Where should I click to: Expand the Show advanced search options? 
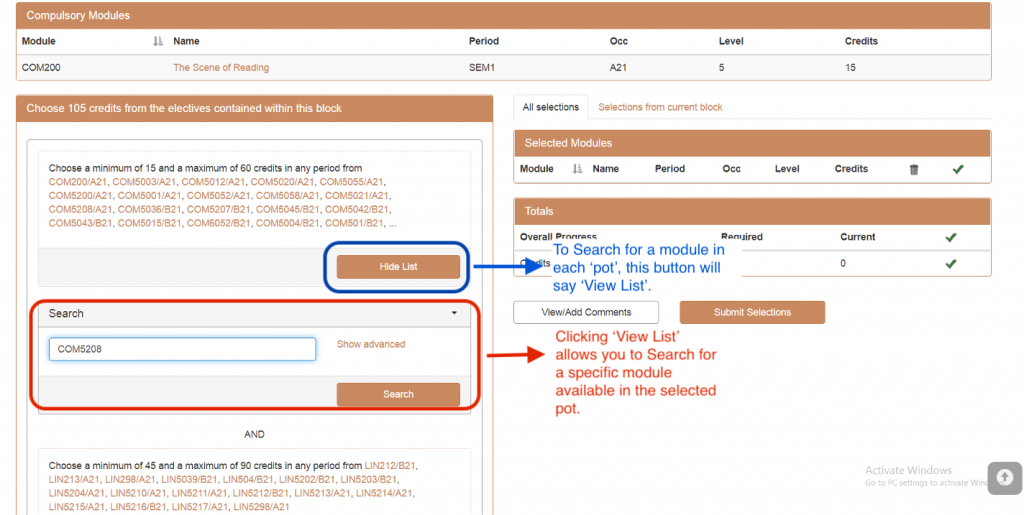(371, 344)
